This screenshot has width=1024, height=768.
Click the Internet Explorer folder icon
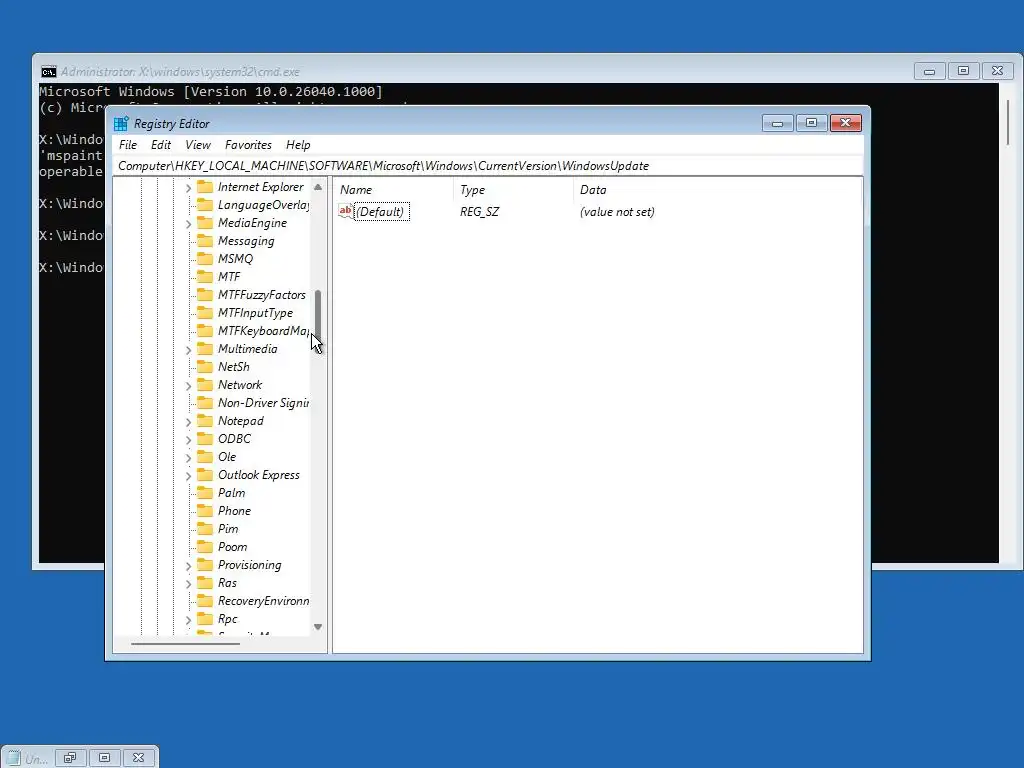[205, 187]
